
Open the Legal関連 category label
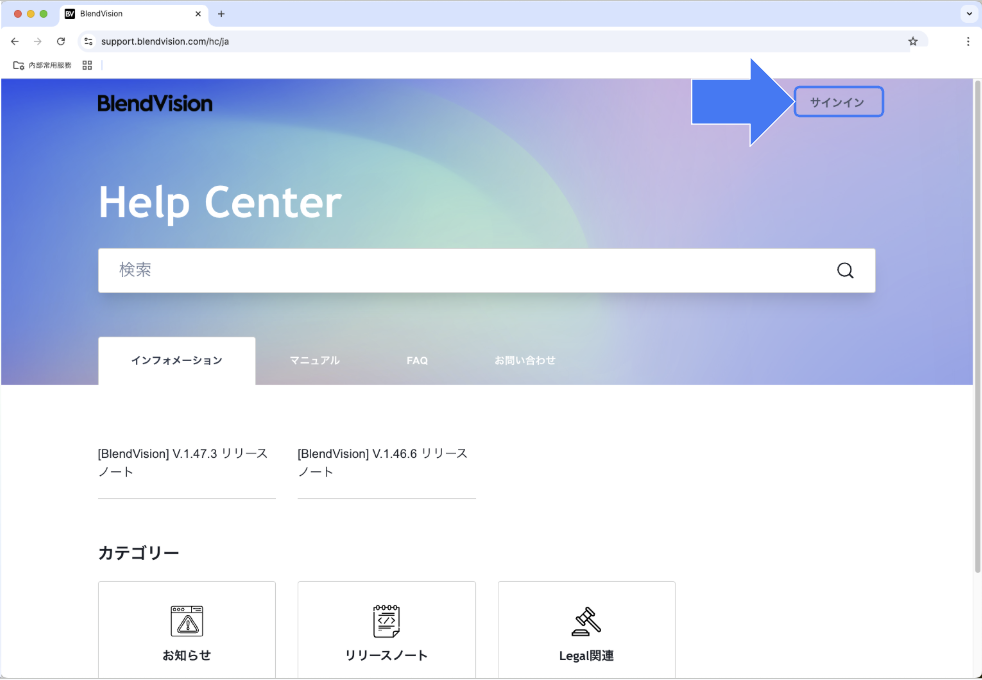pos(586,656)
